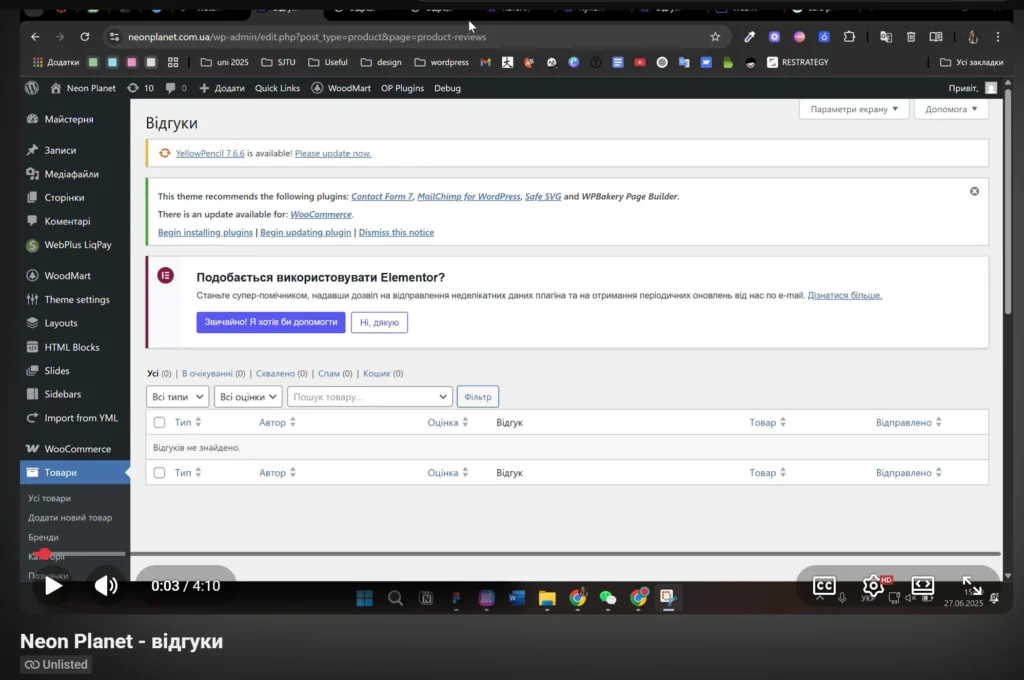Open the Всі оцінки dropdown
1024x680 pixels.
(248, 397)
